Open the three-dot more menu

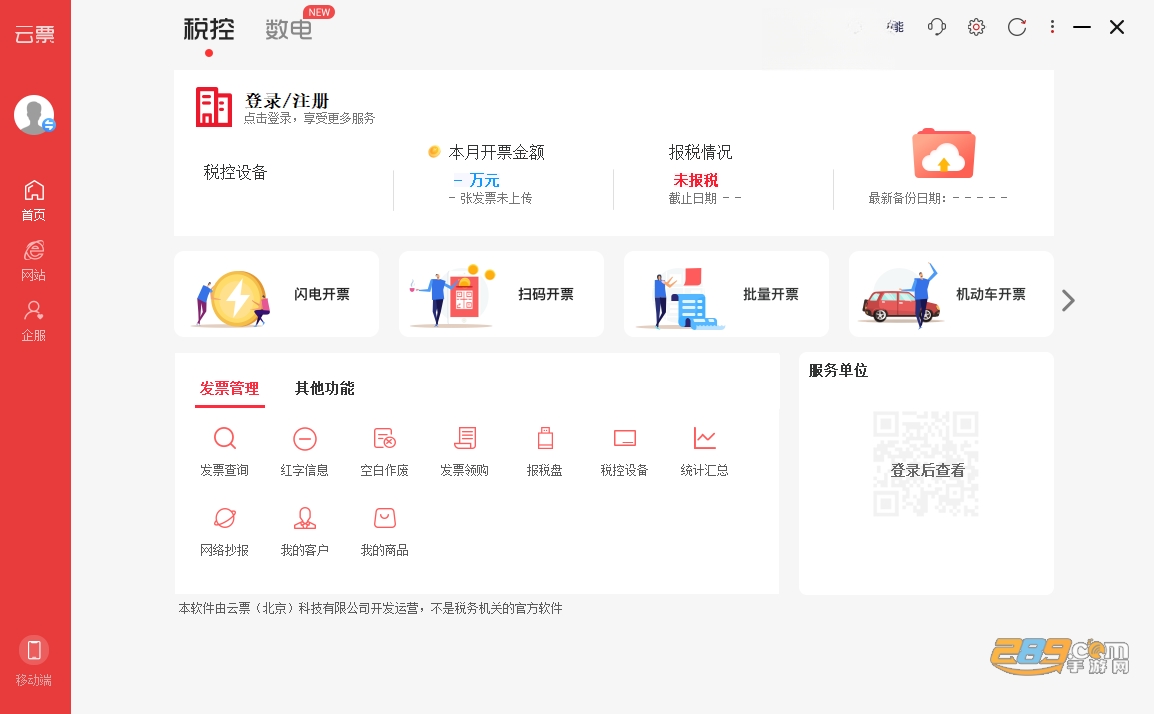(x=1052, y=27)
